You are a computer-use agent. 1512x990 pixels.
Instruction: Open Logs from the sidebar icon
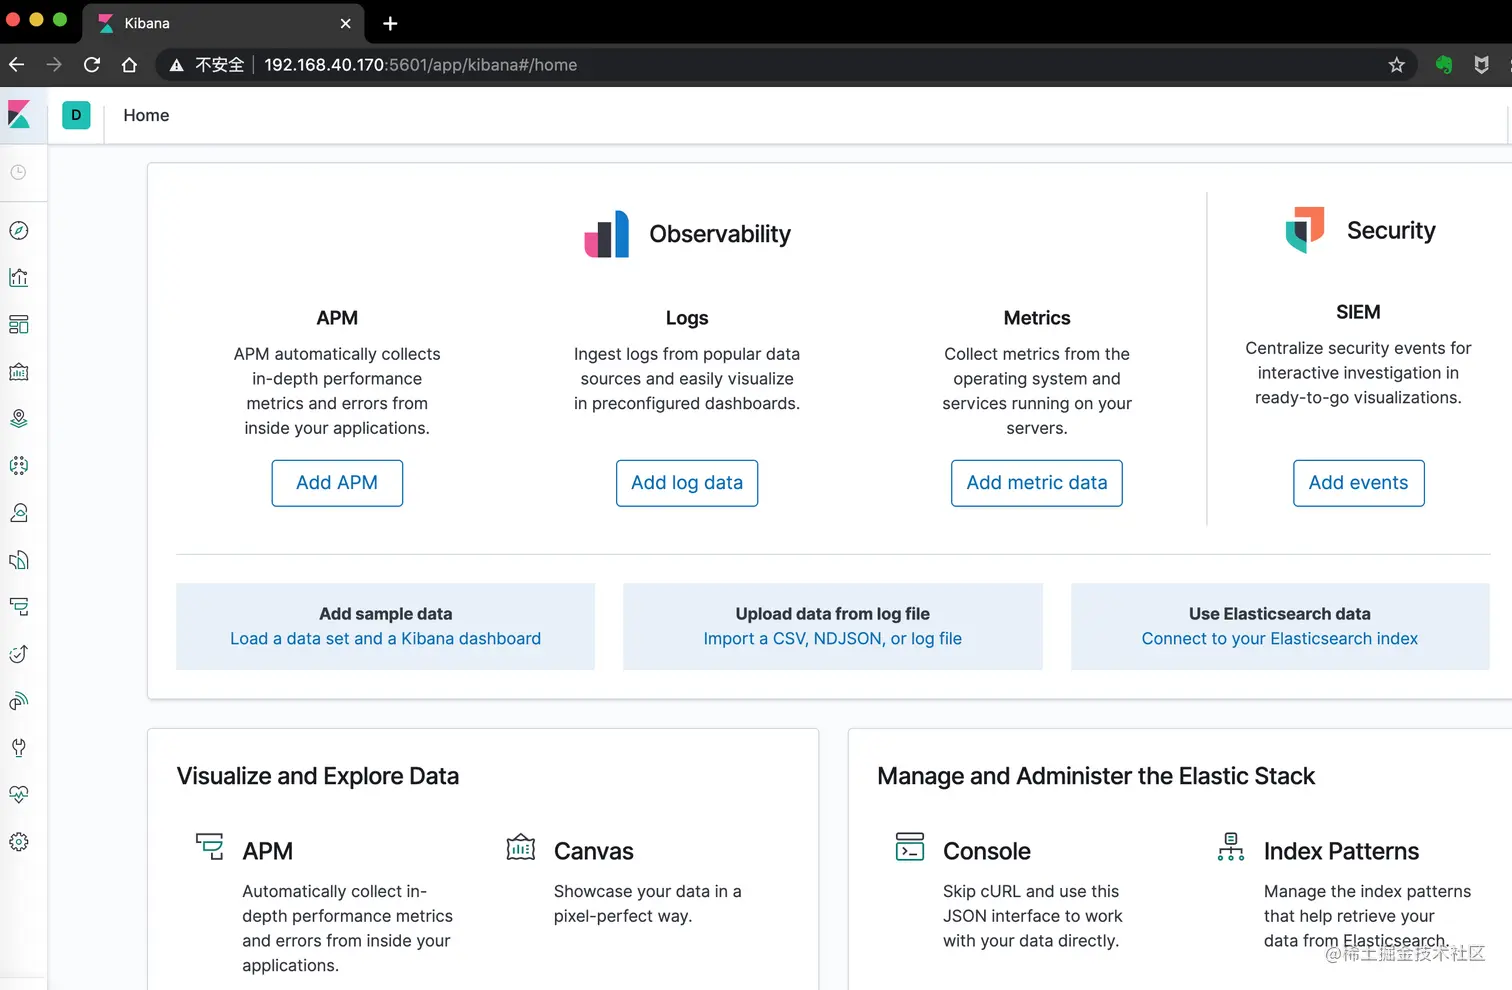coord(19,560)
